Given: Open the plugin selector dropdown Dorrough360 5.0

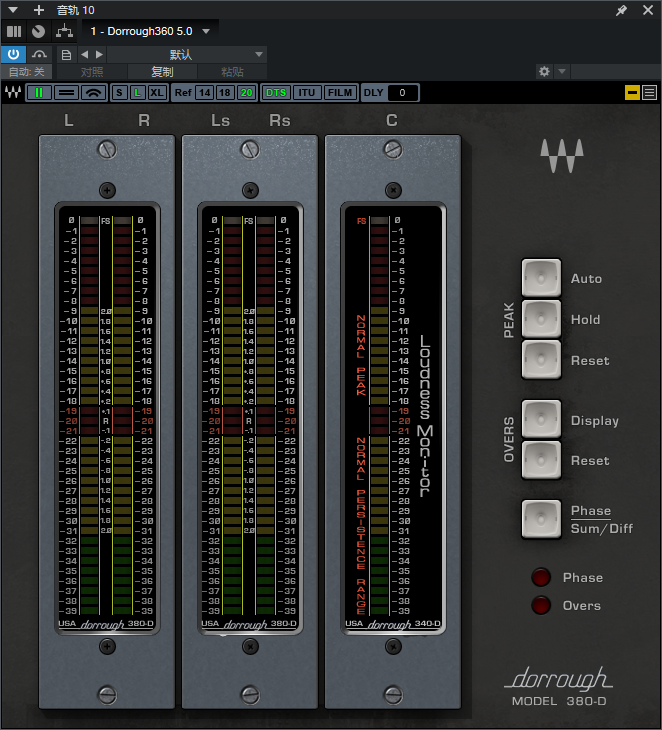Looking at the screenshot, I should coord(150,31).
